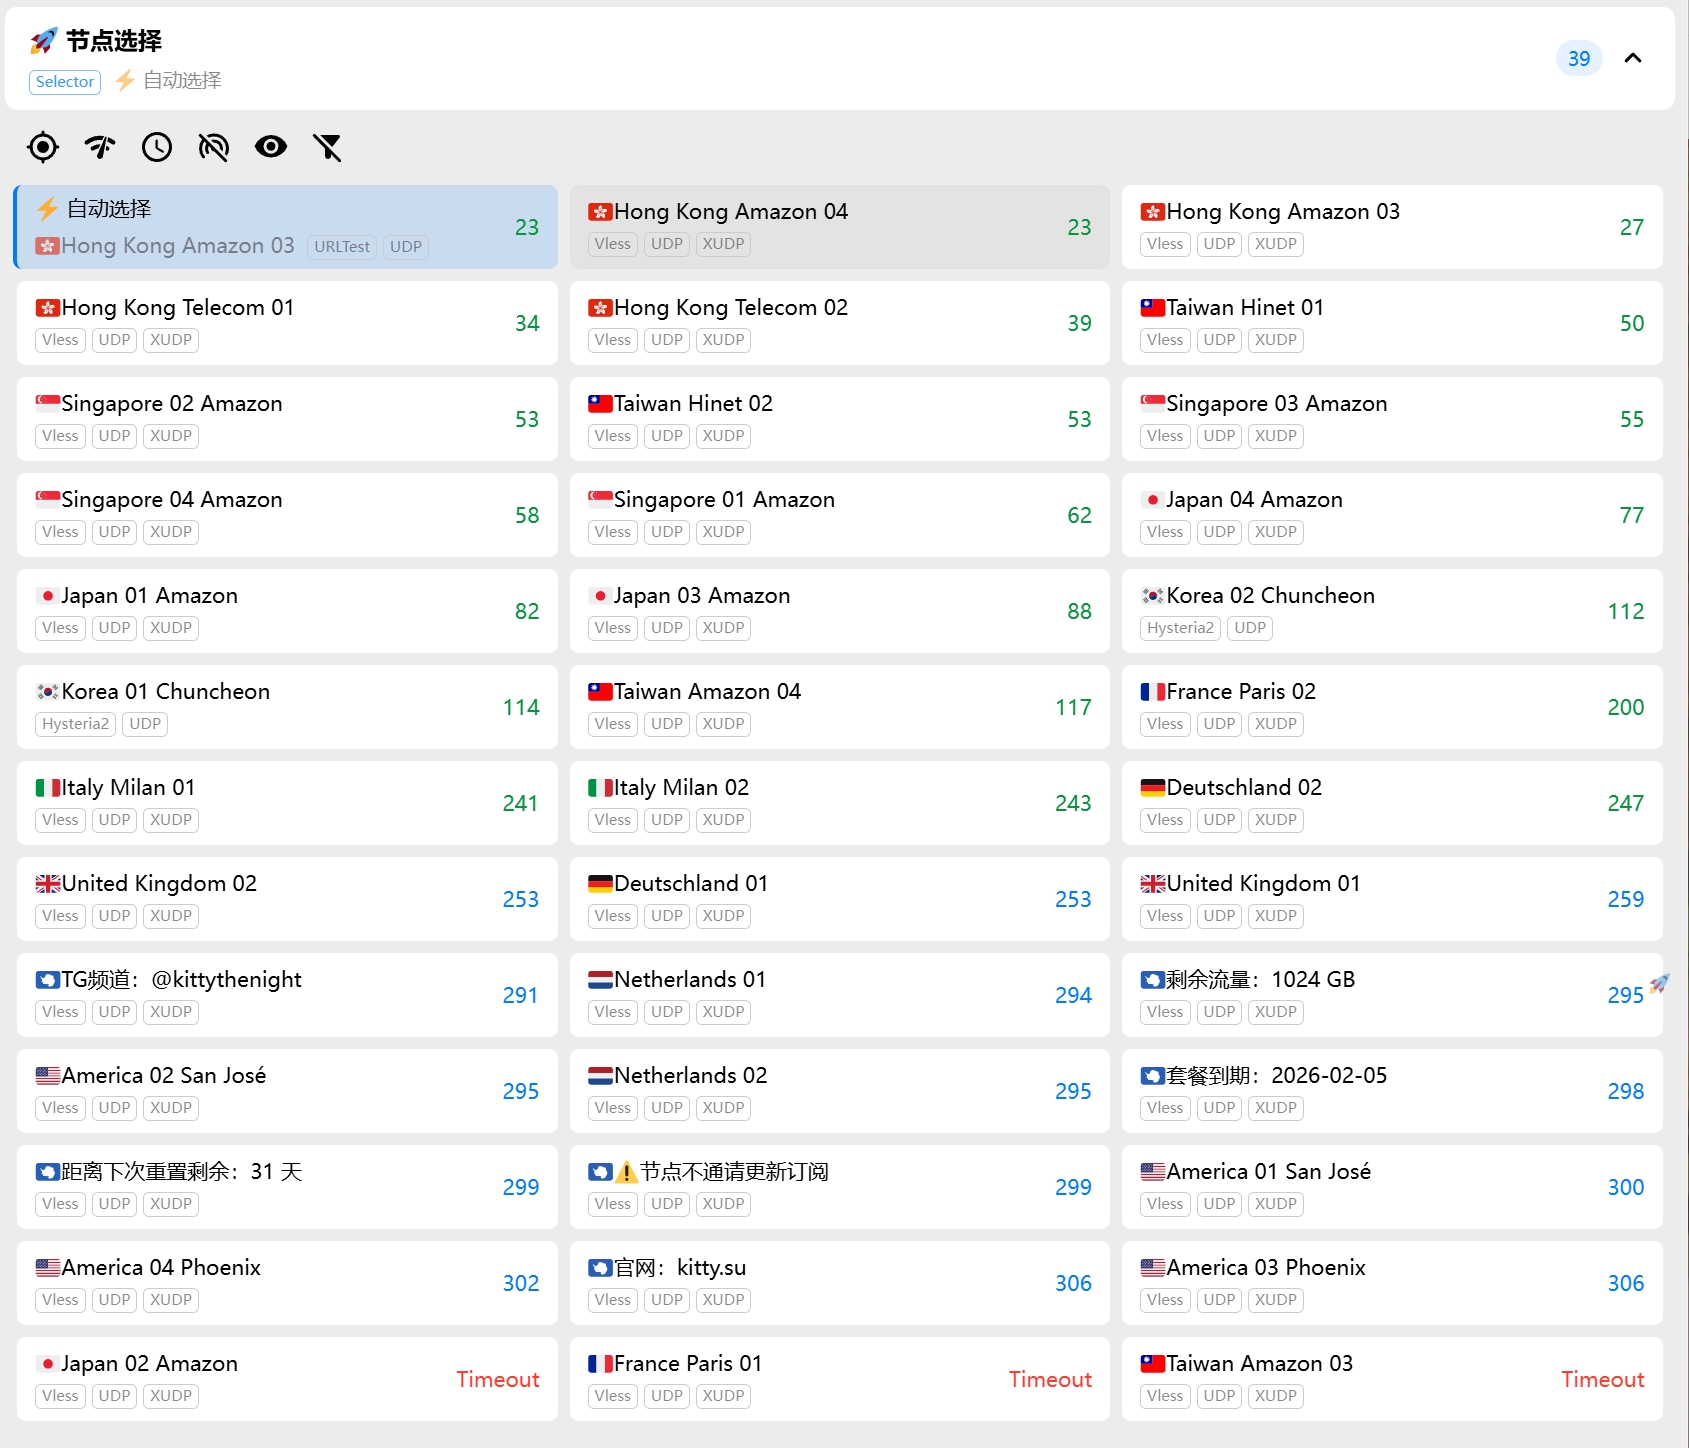The height and width of the screenshot is (1448, 1689).
Task: Select the Hong Kong Amazon 04 node
Action: pos(839,227)
